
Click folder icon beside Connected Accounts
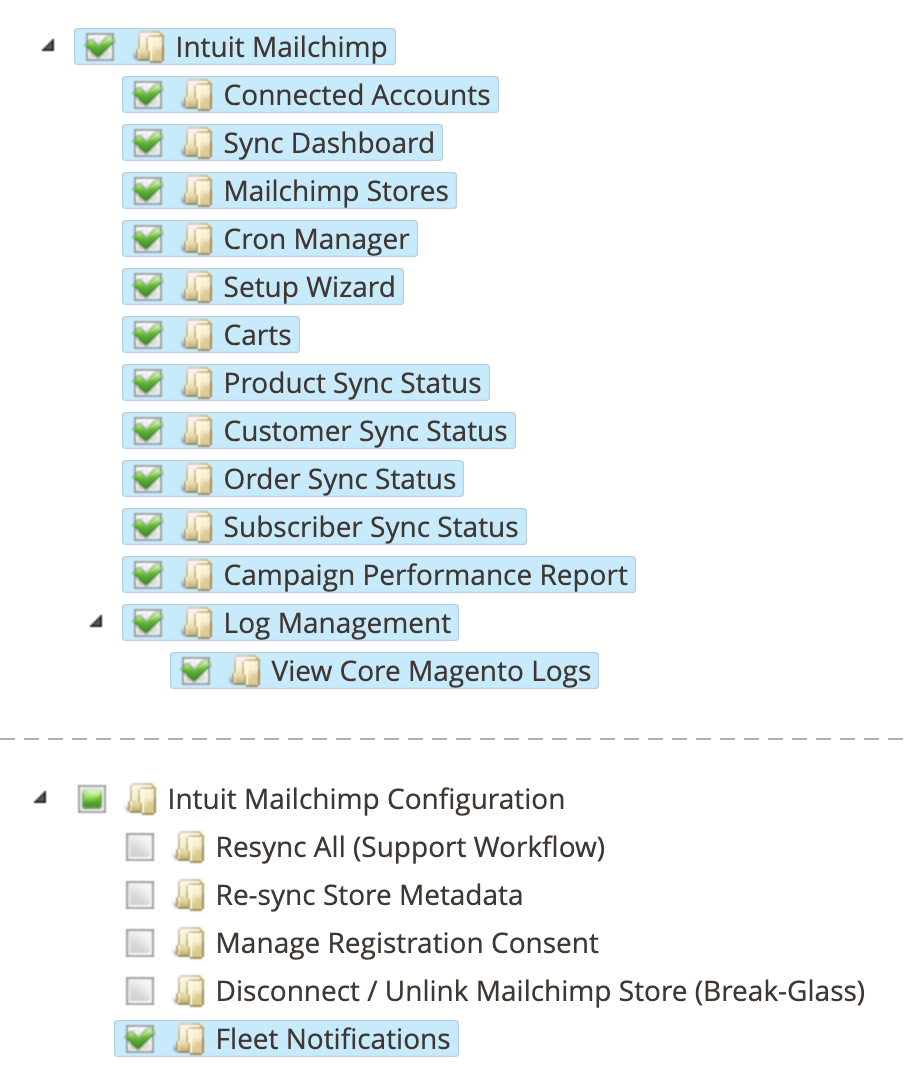198,95
